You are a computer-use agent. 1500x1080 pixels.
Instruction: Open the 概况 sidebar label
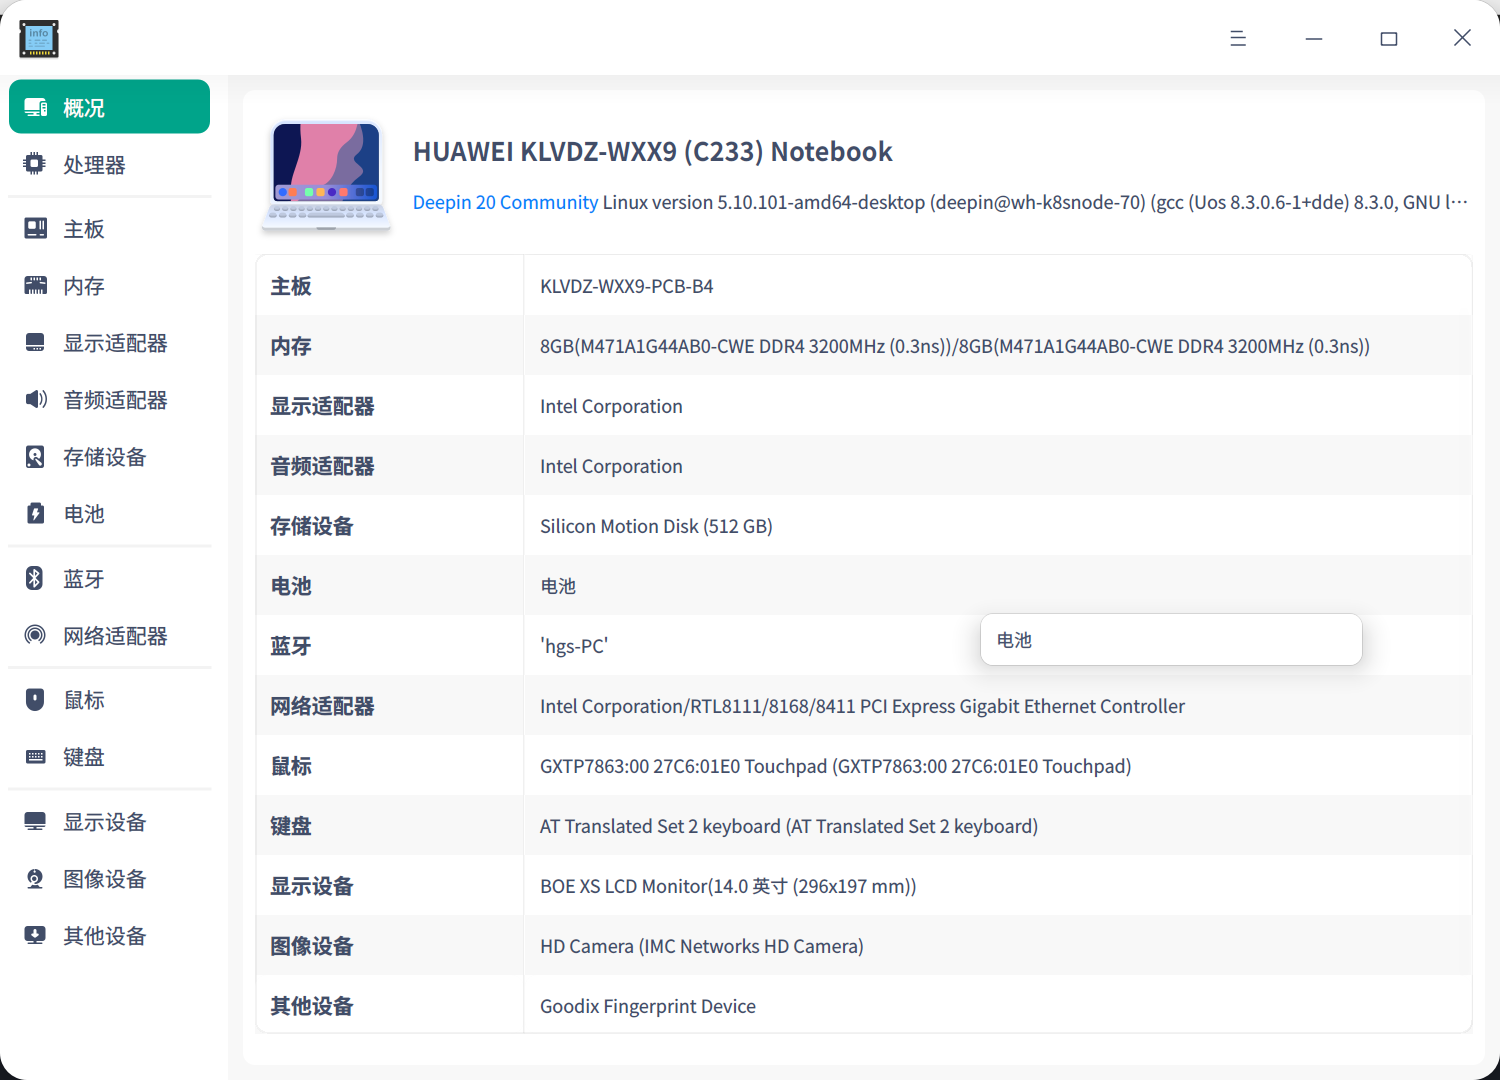[84, 108]
